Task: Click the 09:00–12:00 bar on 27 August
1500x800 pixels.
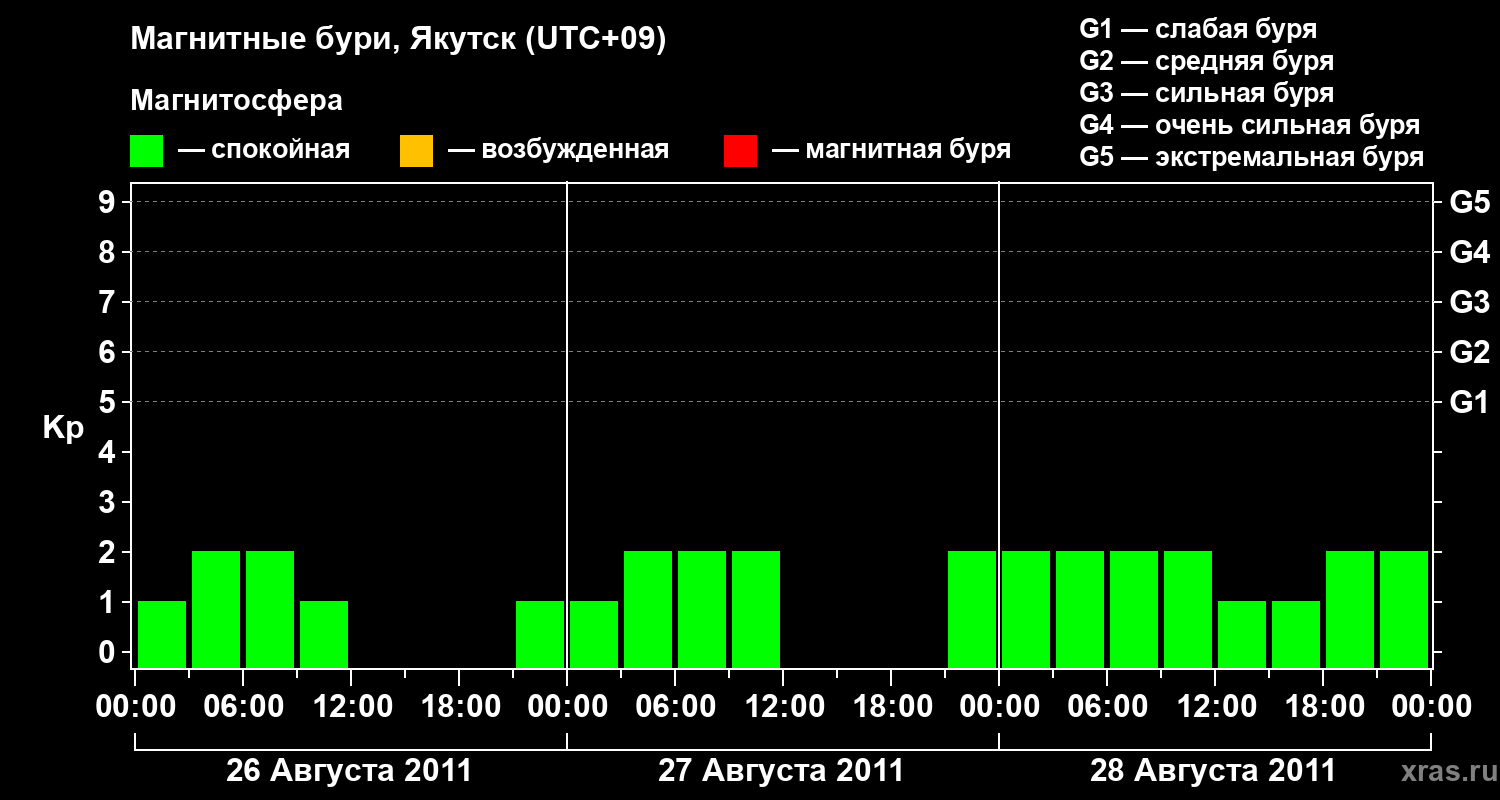Action: click(756, 609)
